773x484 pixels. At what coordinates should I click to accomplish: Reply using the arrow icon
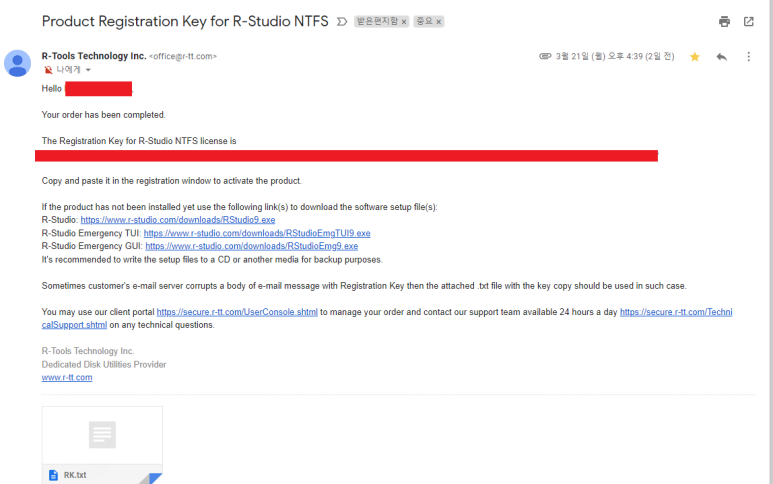tap(722, 57)
